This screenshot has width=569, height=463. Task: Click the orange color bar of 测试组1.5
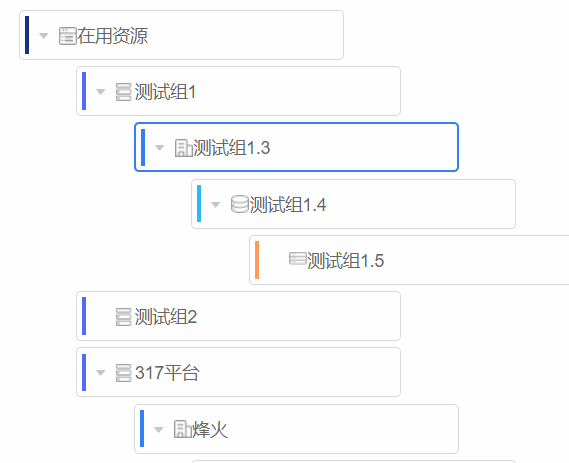tap(257, 260)
